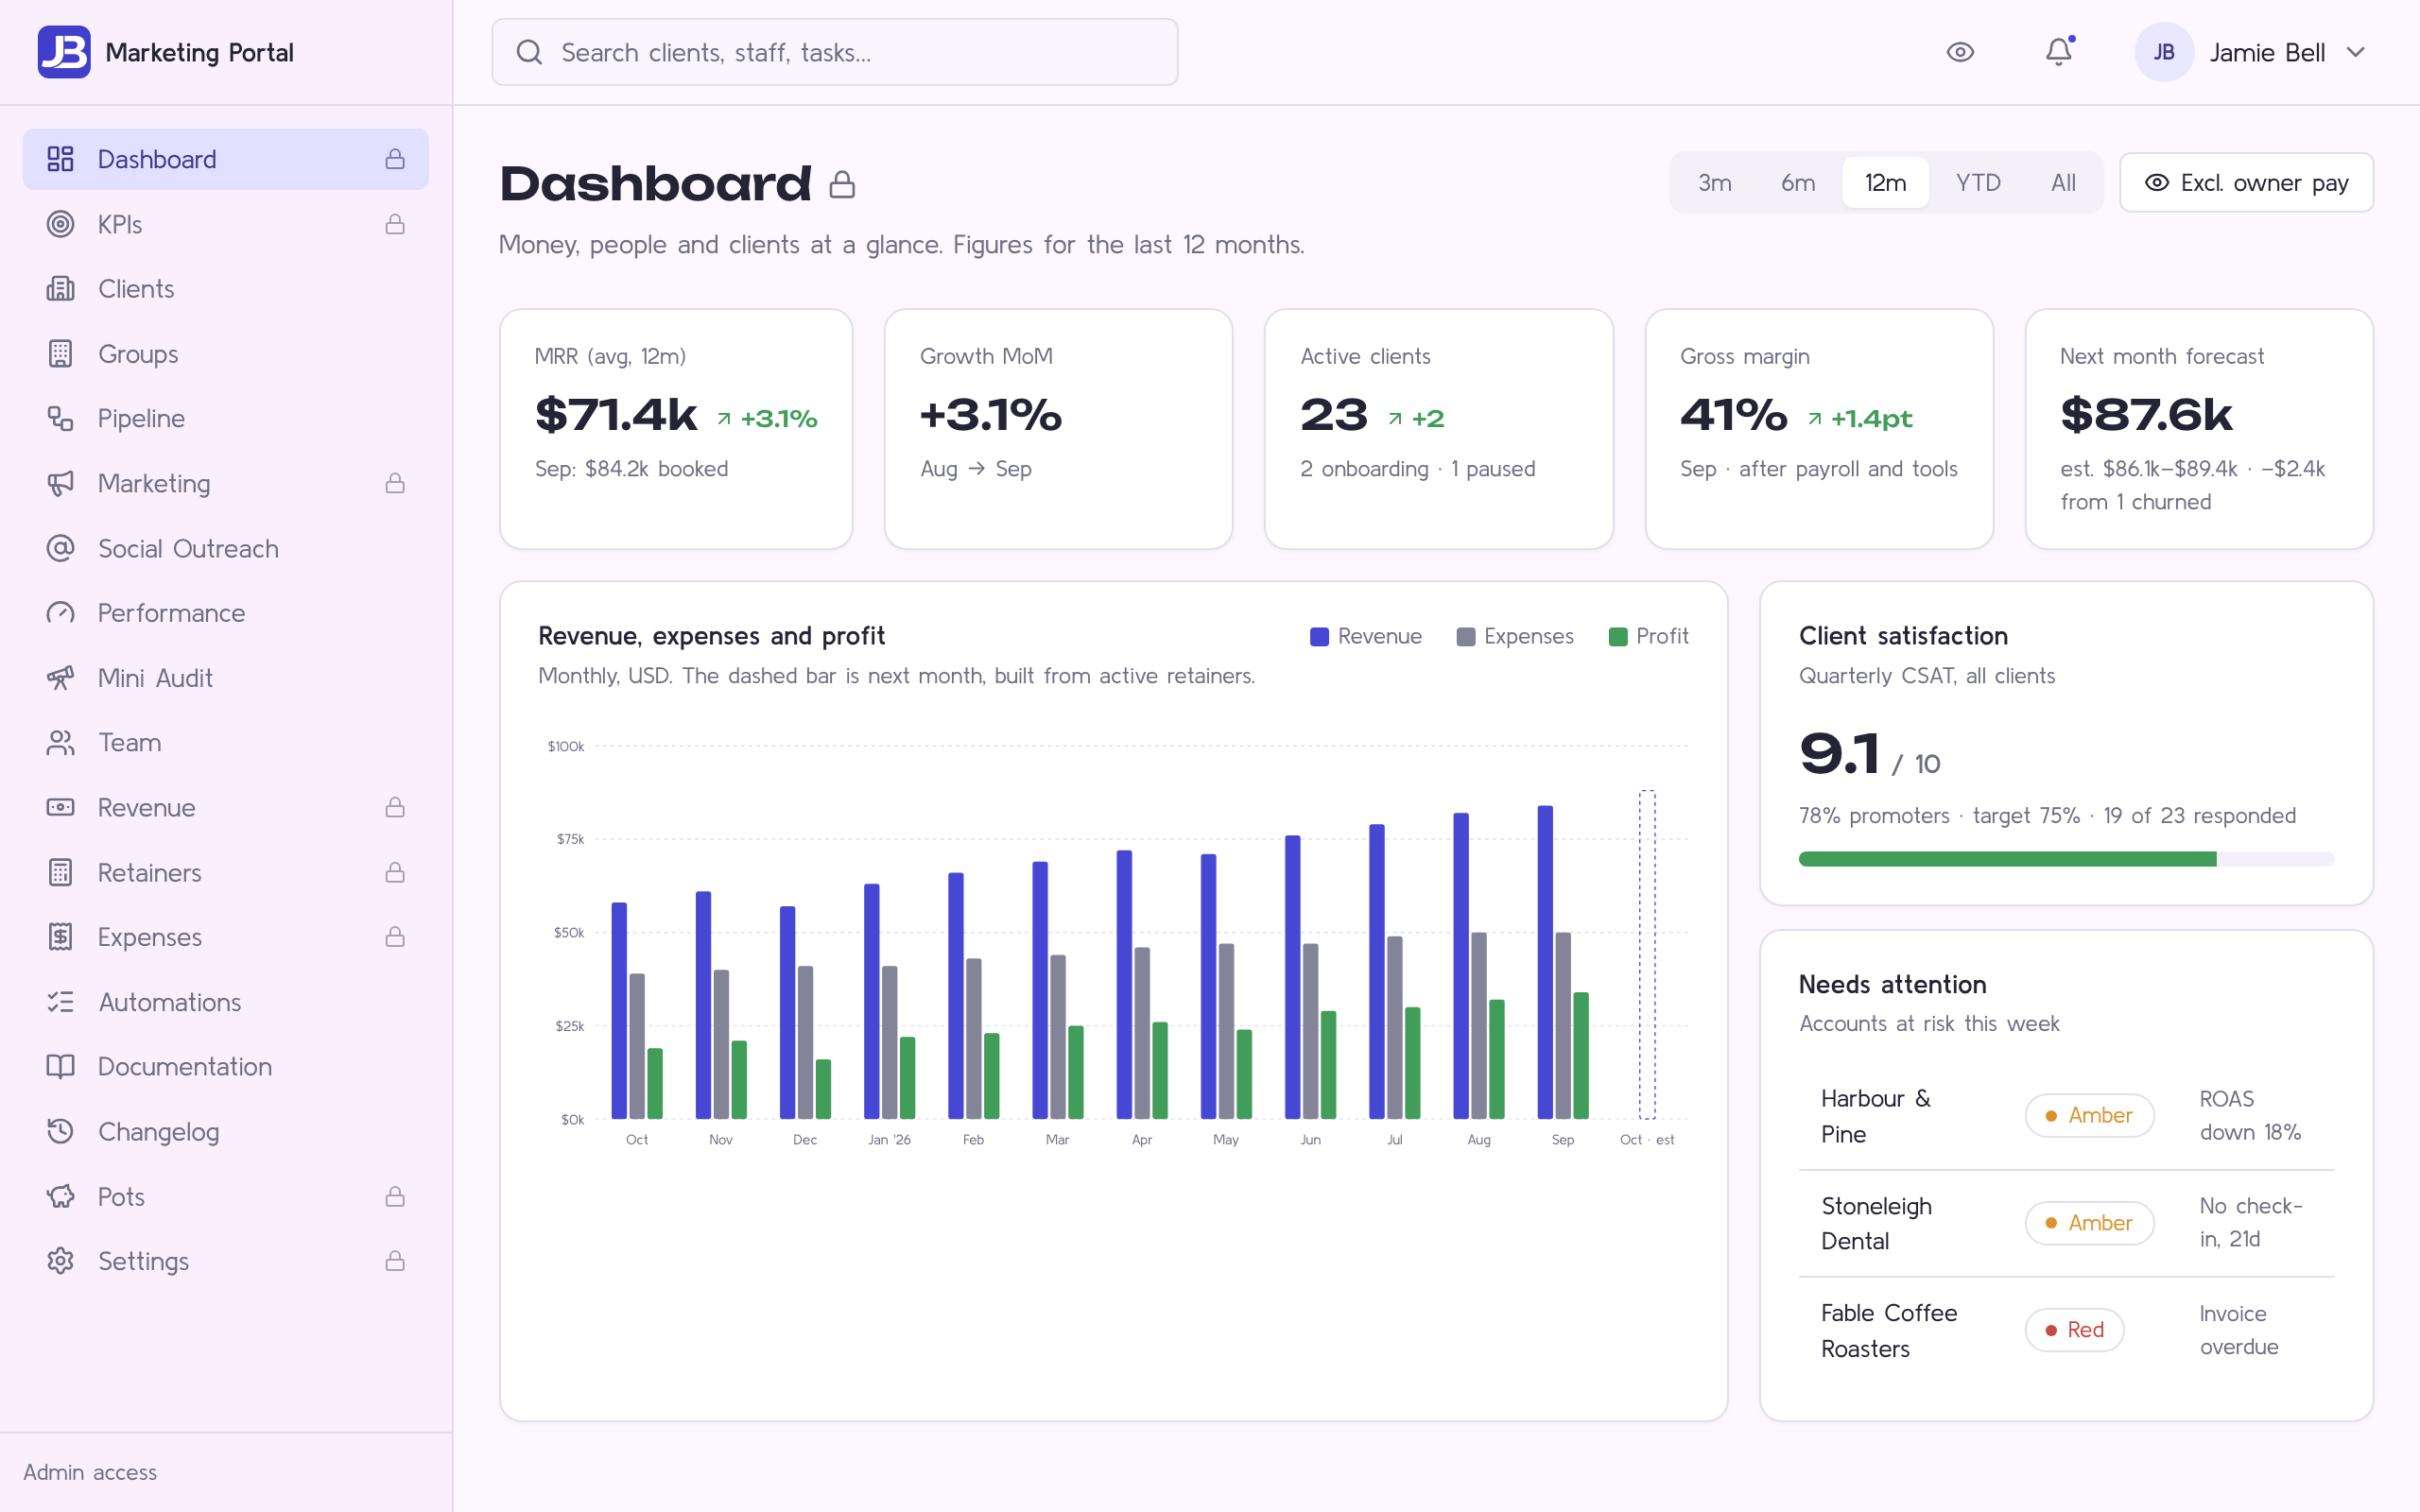Go to Automations in sidebar

[226, 1002]
